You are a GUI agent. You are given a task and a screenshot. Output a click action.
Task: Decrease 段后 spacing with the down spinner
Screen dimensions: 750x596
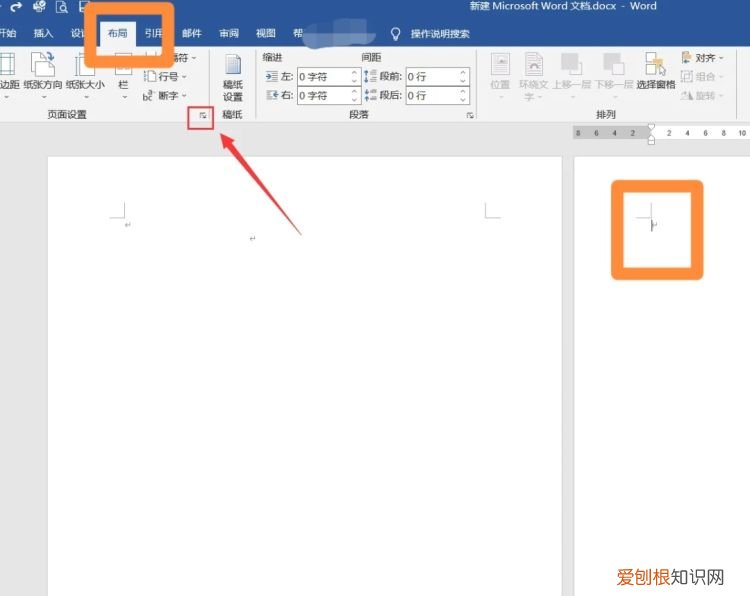(x=463, y=99)
